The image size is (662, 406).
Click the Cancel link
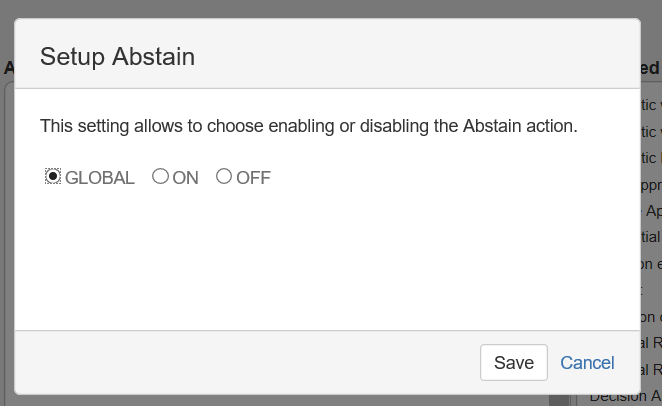[587, 362]
